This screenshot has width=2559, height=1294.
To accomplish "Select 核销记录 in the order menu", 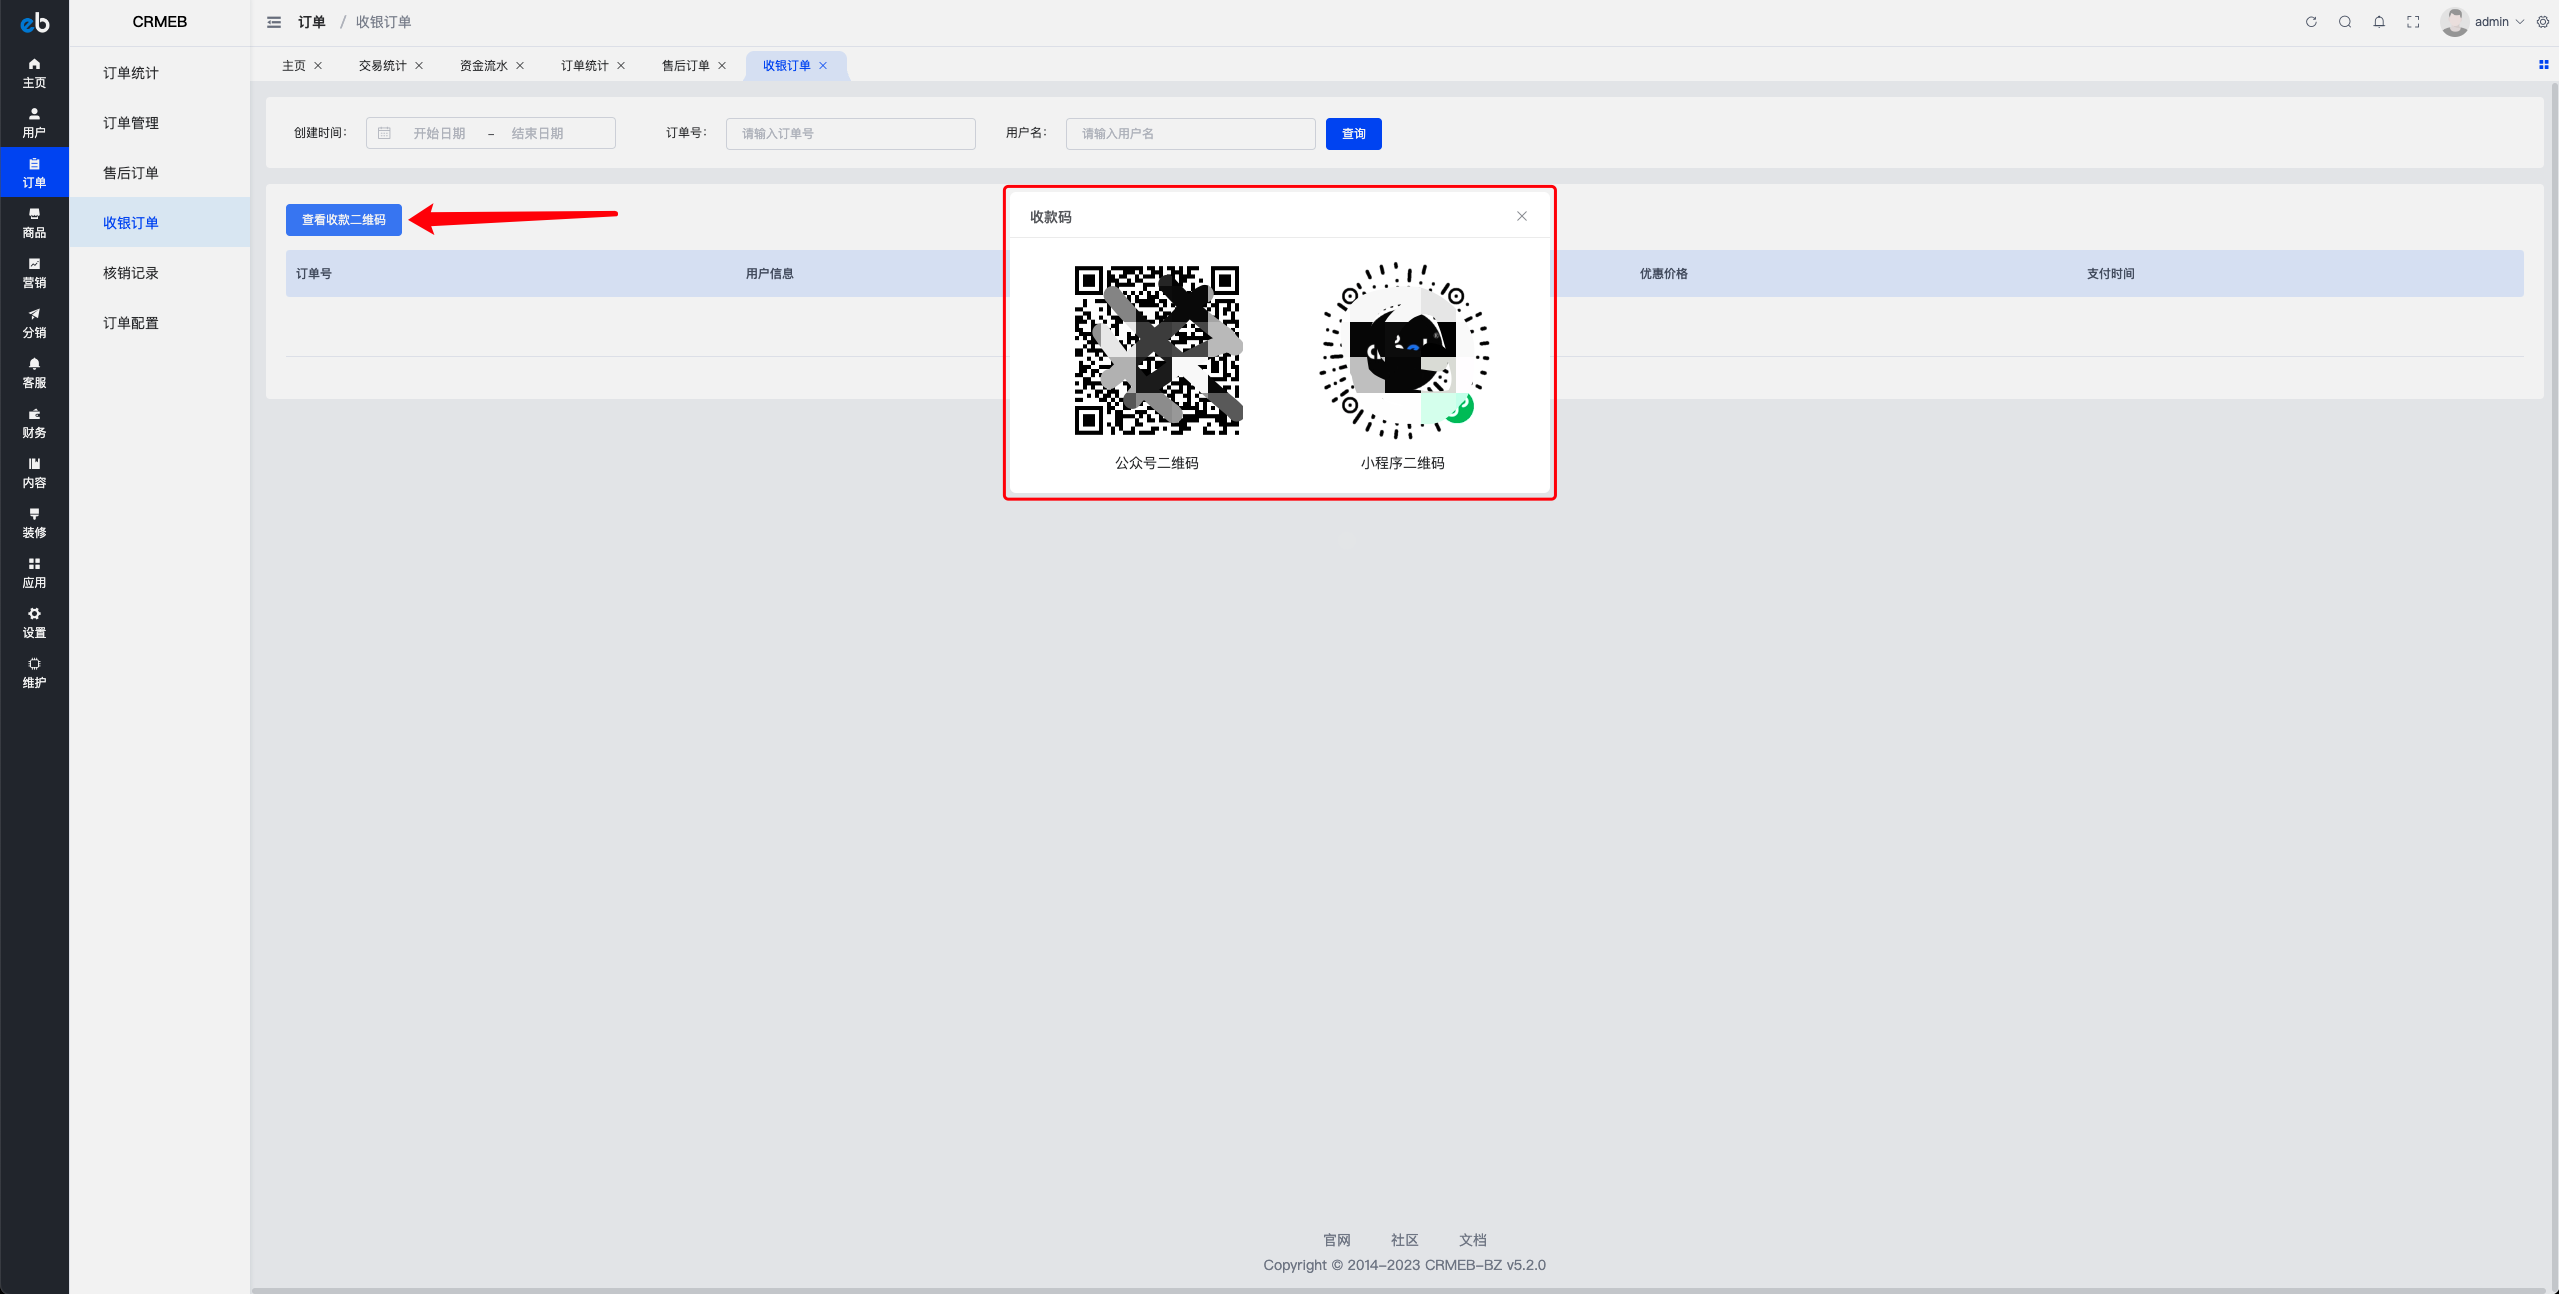I will tap(131, 272).
